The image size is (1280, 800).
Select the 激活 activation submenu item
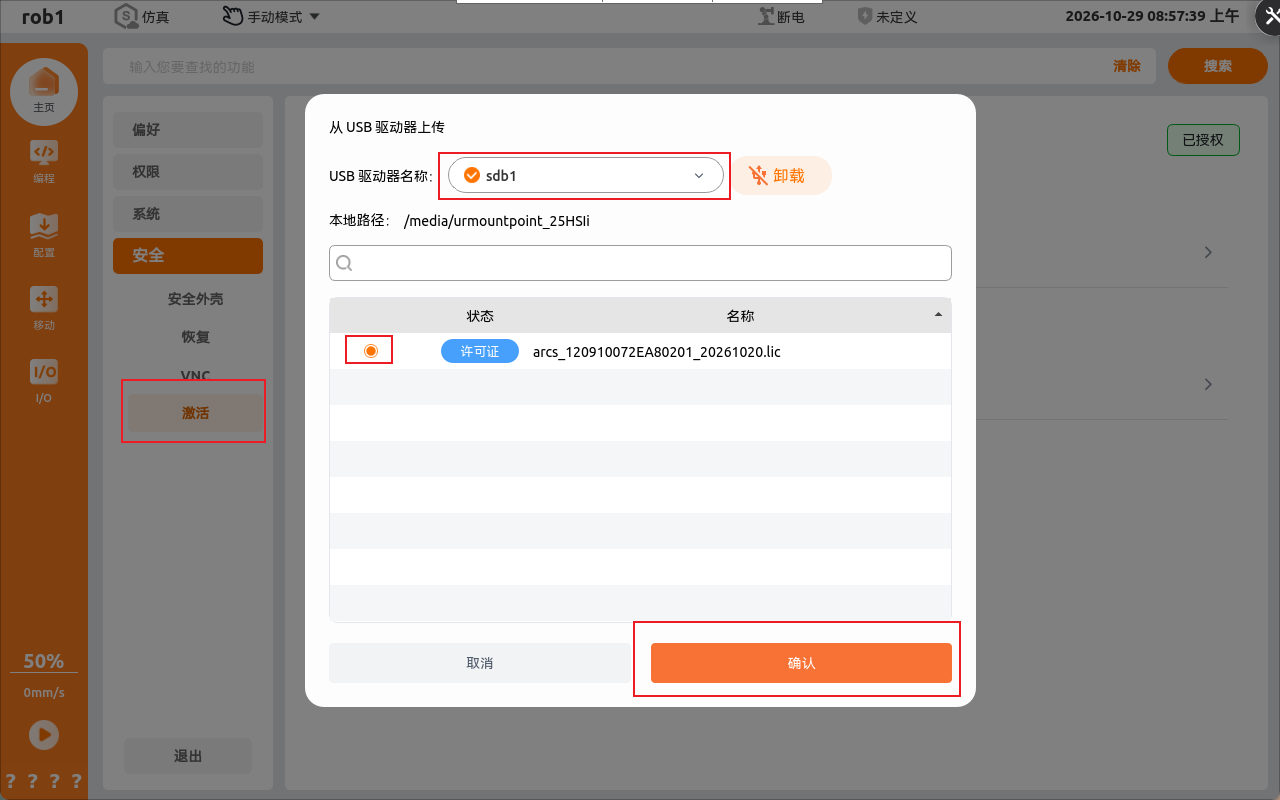tap(196, 413)
